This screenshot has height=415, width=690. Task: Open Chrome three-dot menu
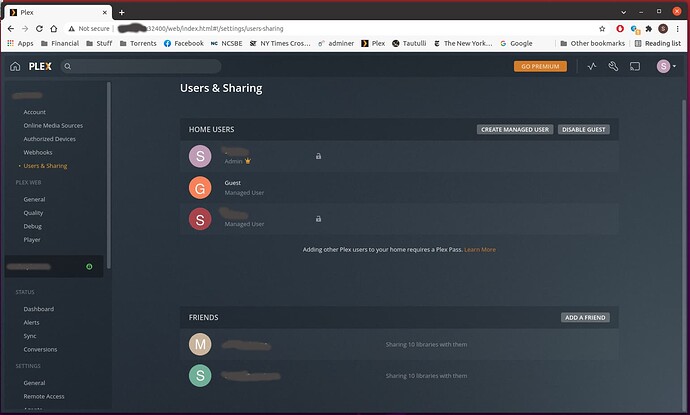click(x=678, y=29)
